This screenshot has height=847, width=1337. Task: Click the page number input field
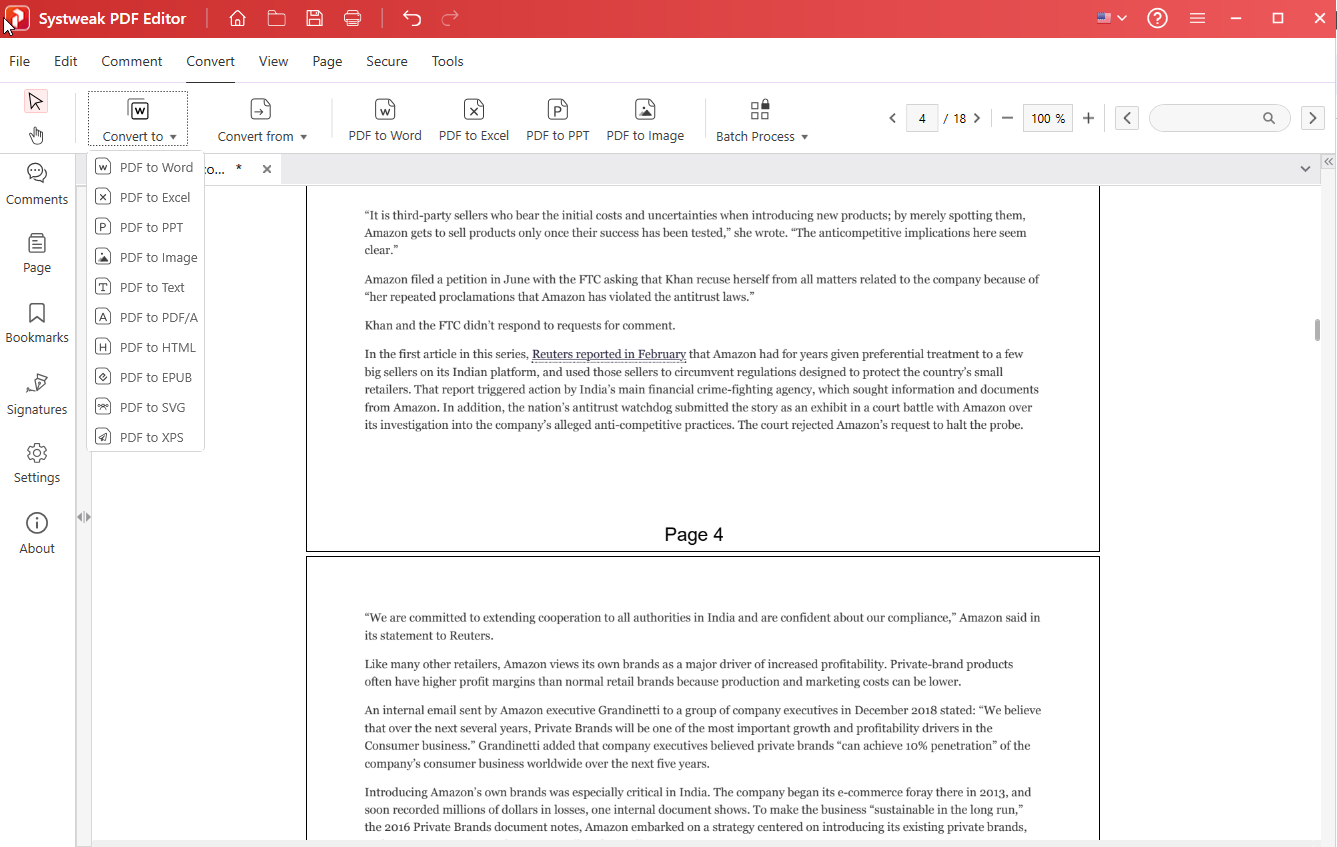tap(922, 118)
